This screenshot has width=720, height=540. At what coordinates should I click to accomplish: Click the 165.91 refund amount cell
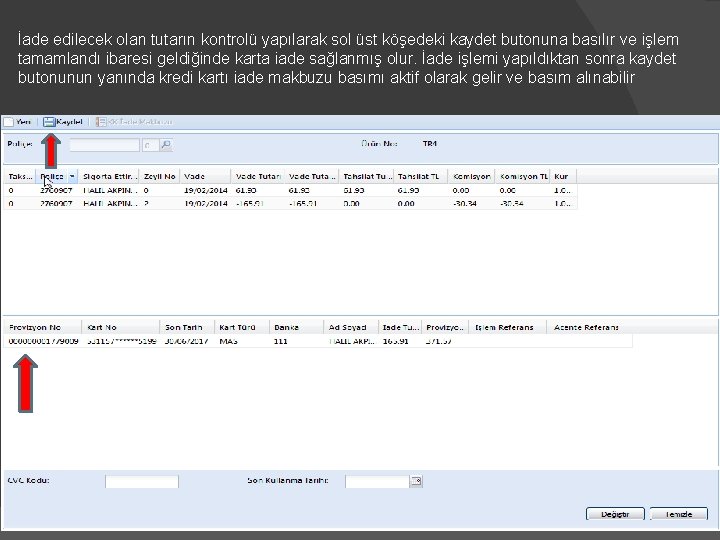point(396,341)
